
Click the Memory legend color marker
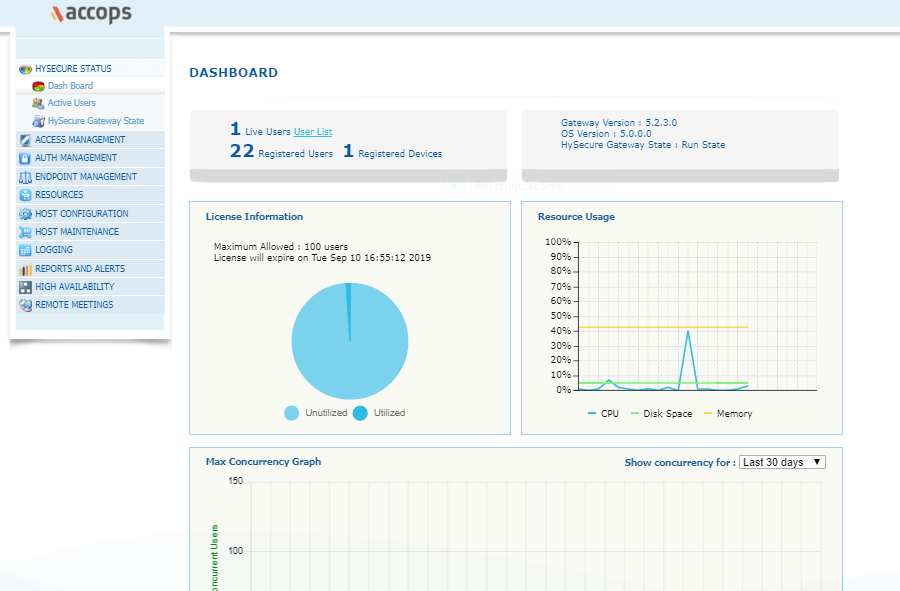(708, 414)
